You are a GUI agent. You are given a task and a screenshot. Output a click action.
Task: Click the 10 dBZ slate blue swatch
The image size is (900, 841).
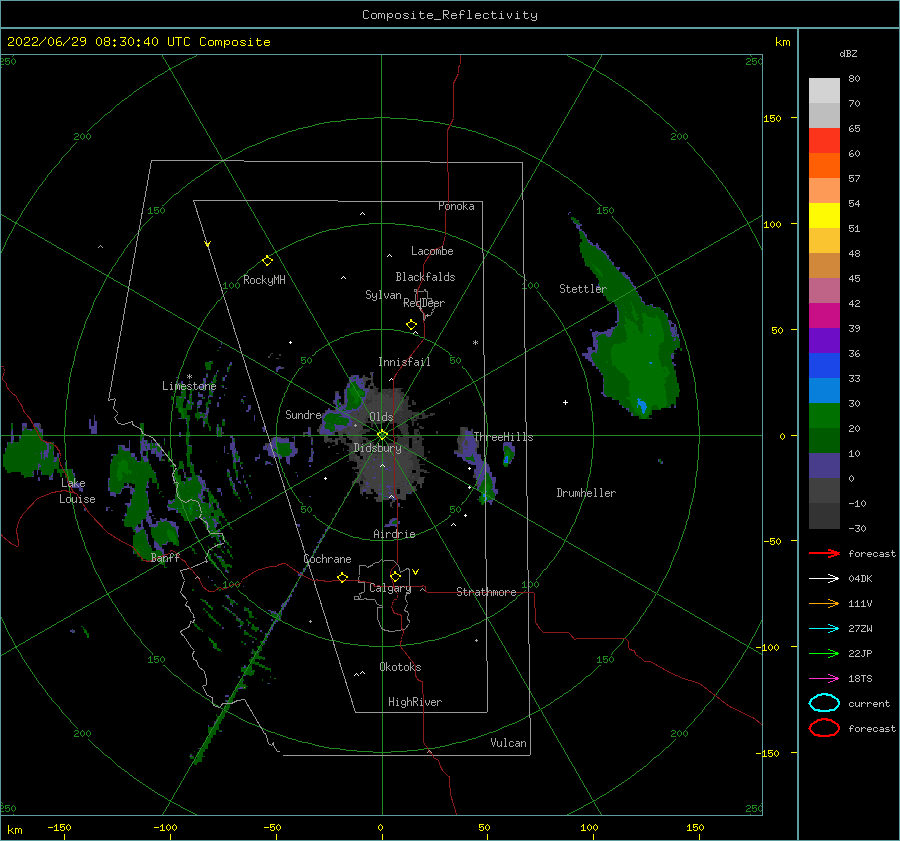coord(824,466)
